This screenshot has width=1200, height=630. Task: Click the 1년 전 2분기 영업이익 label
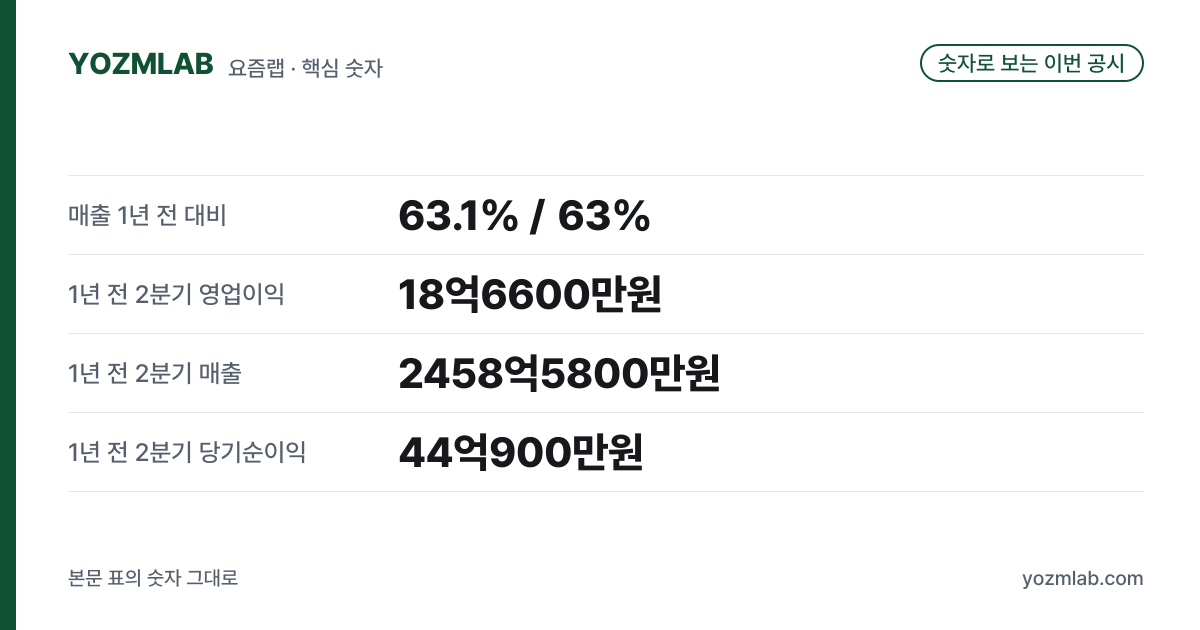(176, 294)
